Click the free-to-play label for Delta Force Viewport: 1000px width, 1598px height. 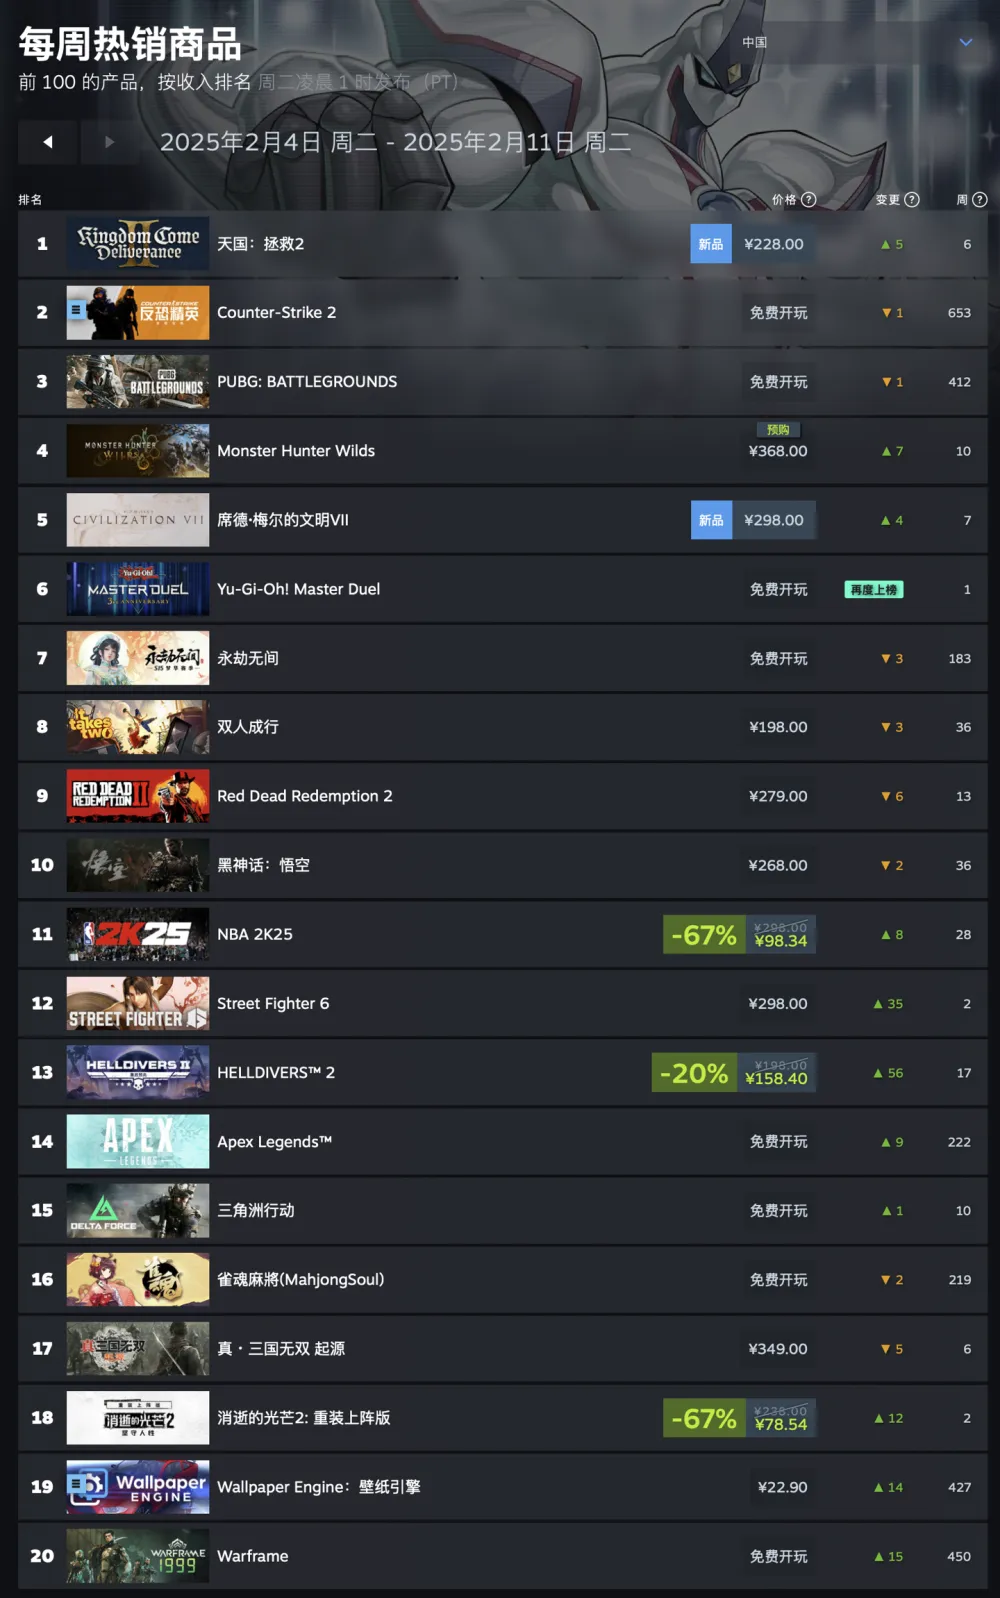point(779,1211)
